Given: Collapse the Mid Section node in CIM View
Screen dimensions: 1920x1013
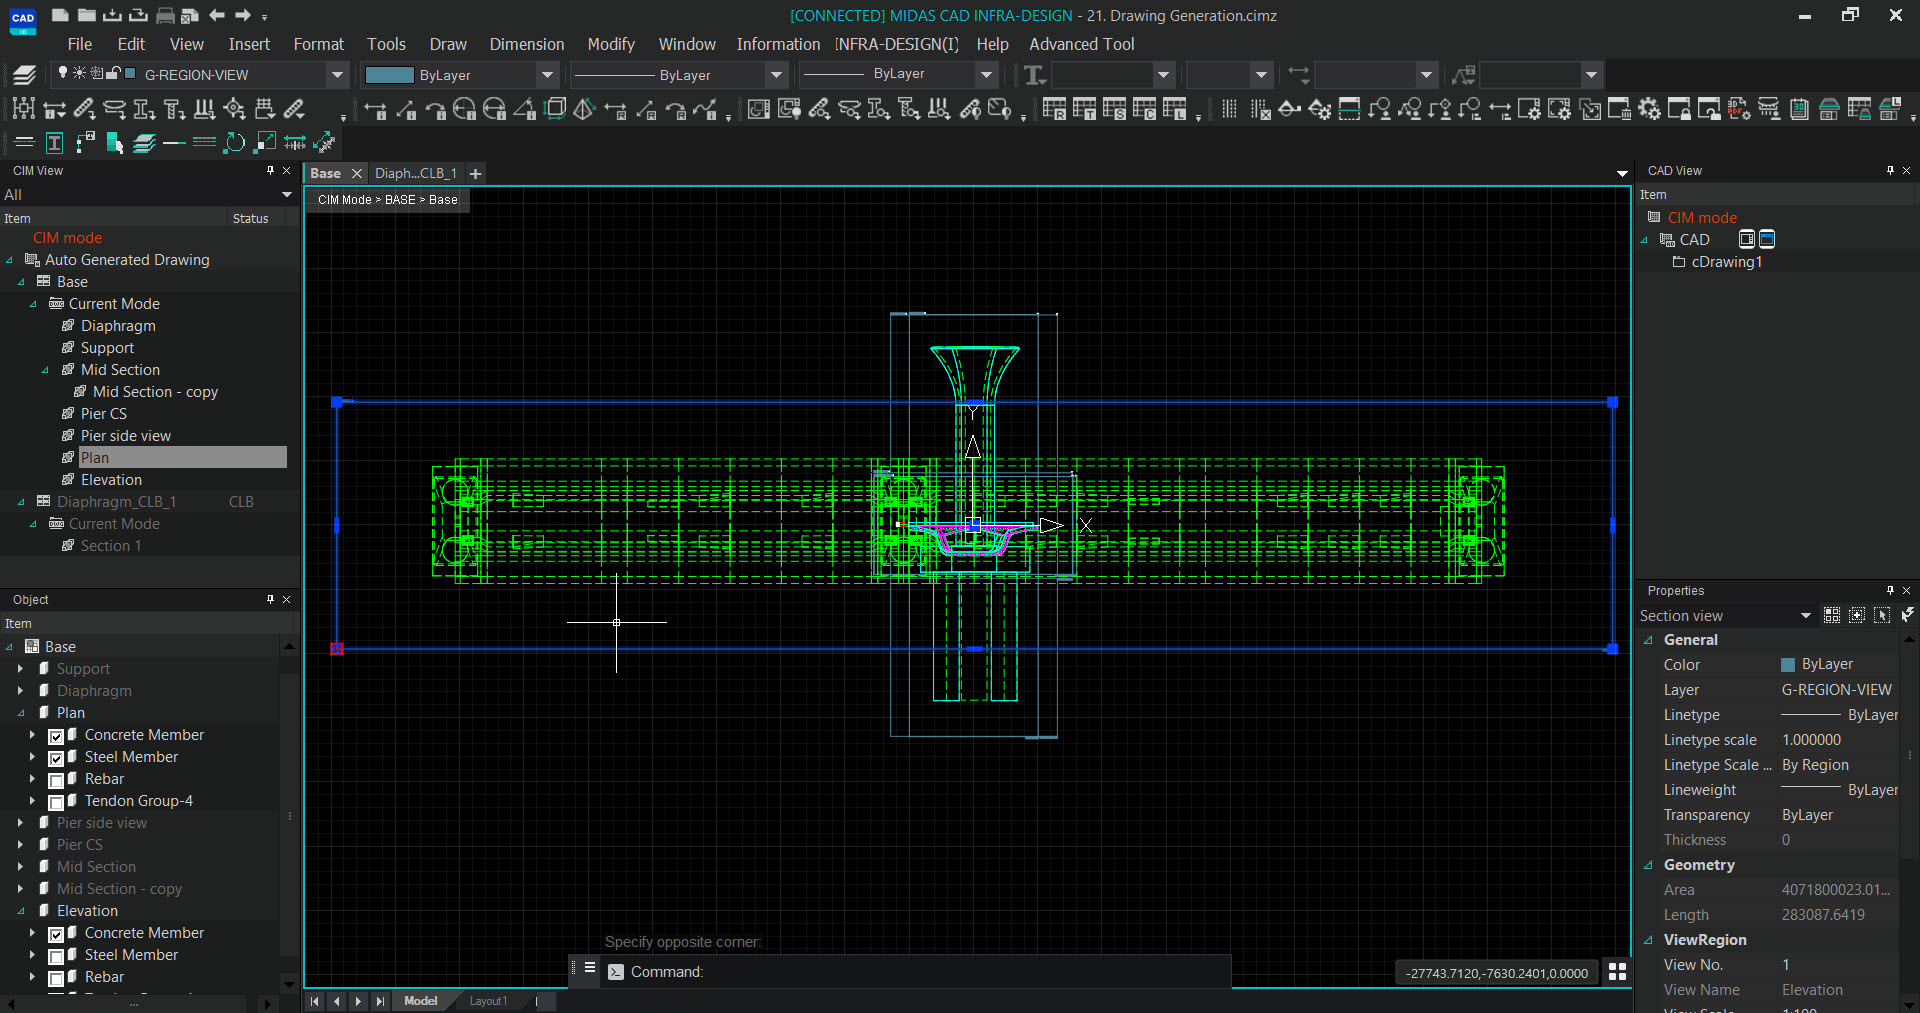Looking at the screenshot, I should pyautogui.click(x=45, y=370).
